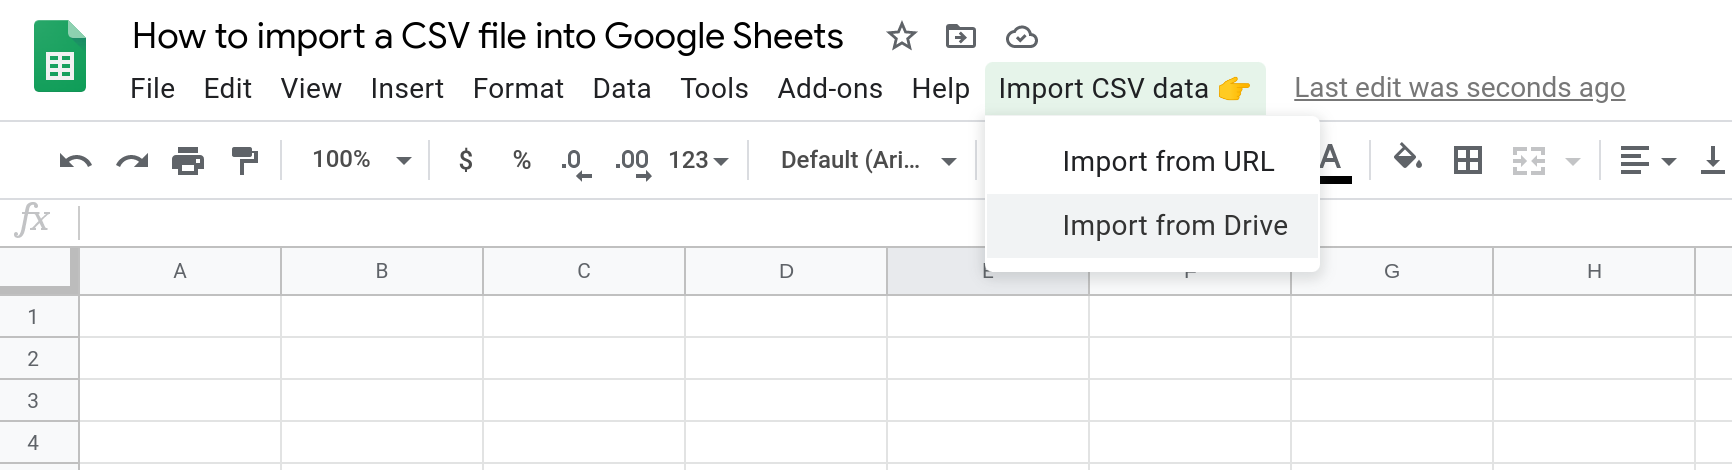Print the spreadsheet
The width and height of the screenshot is (1732, 470).
pos(188,160)
